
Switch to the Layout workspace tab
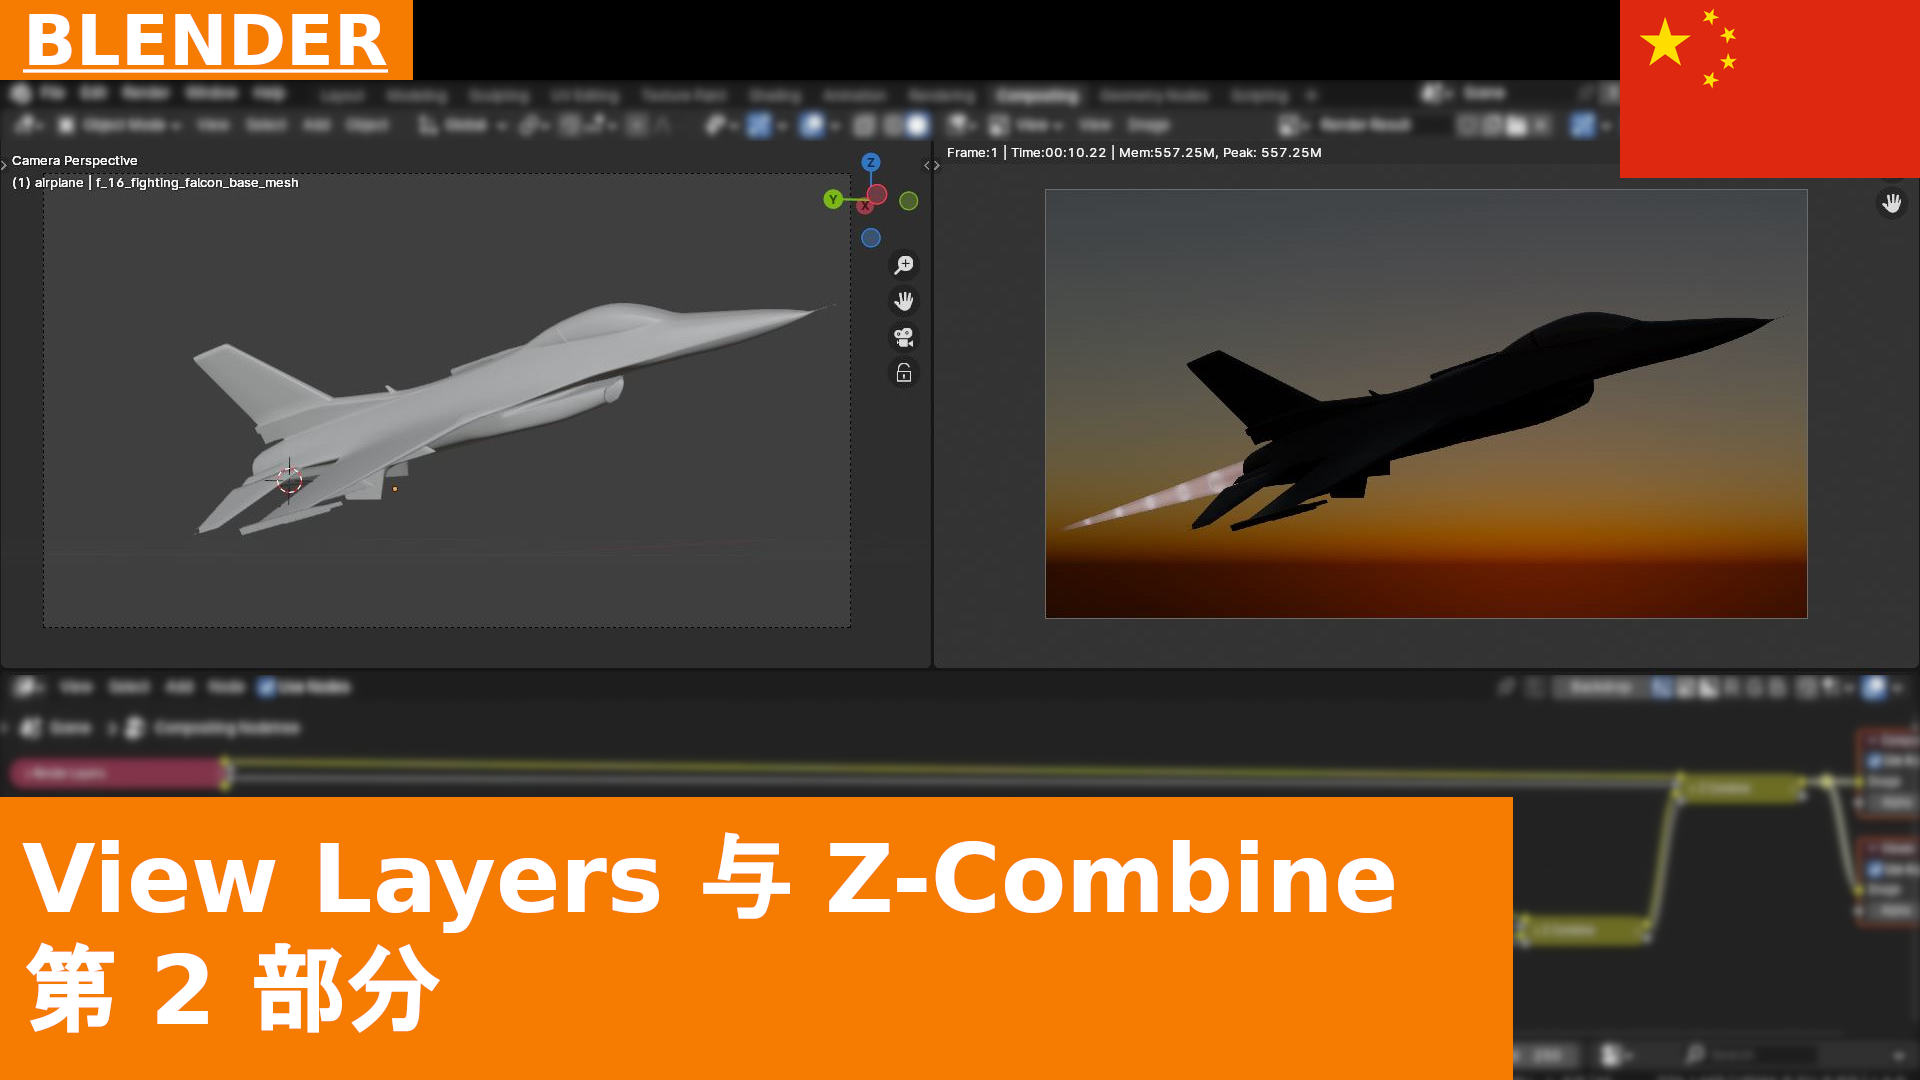[343, 96]
